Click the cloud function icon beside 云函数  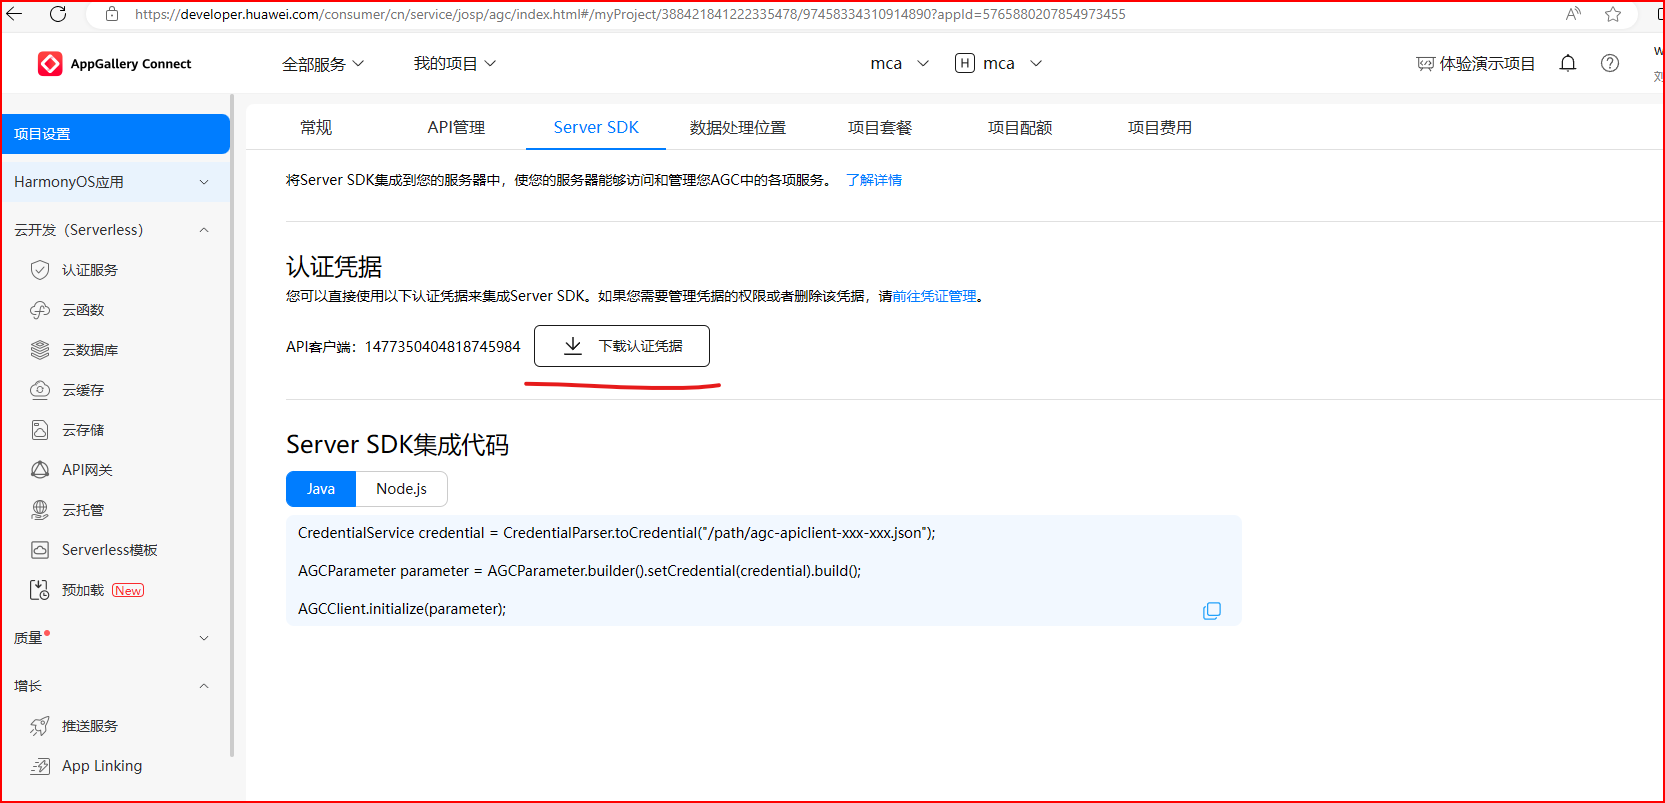coord(40,310)
